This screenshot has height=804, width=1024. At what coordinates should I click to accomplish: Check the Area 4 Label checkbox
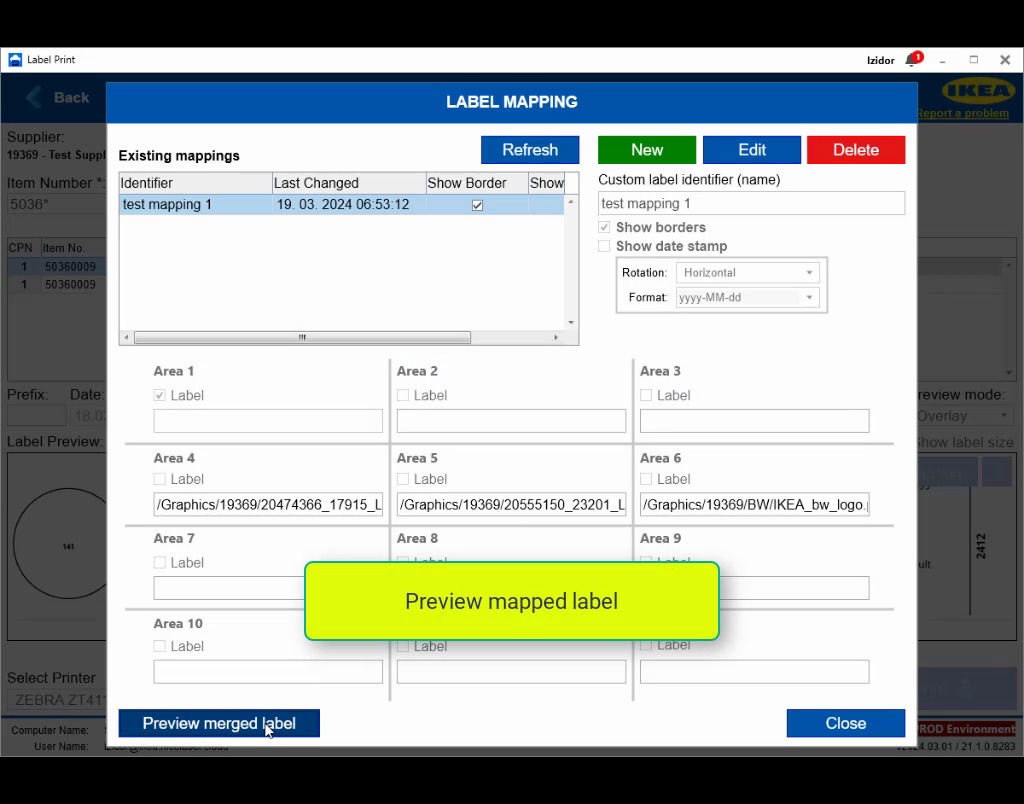[x=159, y=479]
